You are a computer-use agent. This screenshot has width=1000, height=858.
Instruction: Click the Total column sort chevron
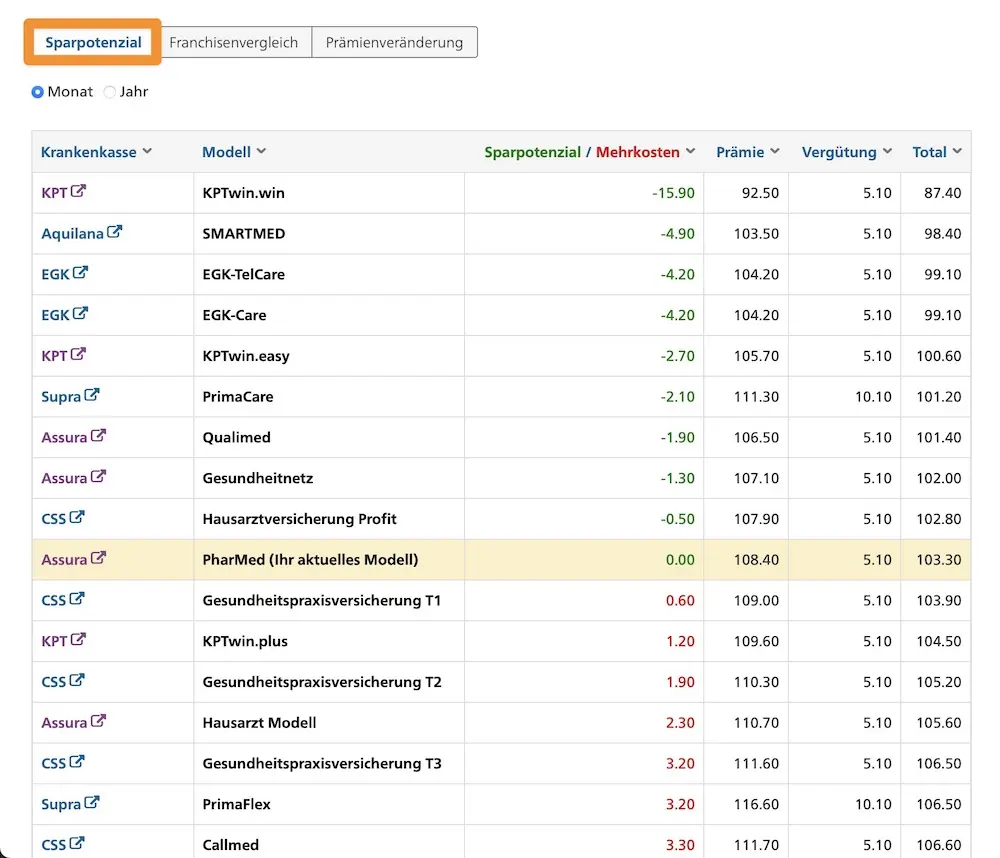957,151
